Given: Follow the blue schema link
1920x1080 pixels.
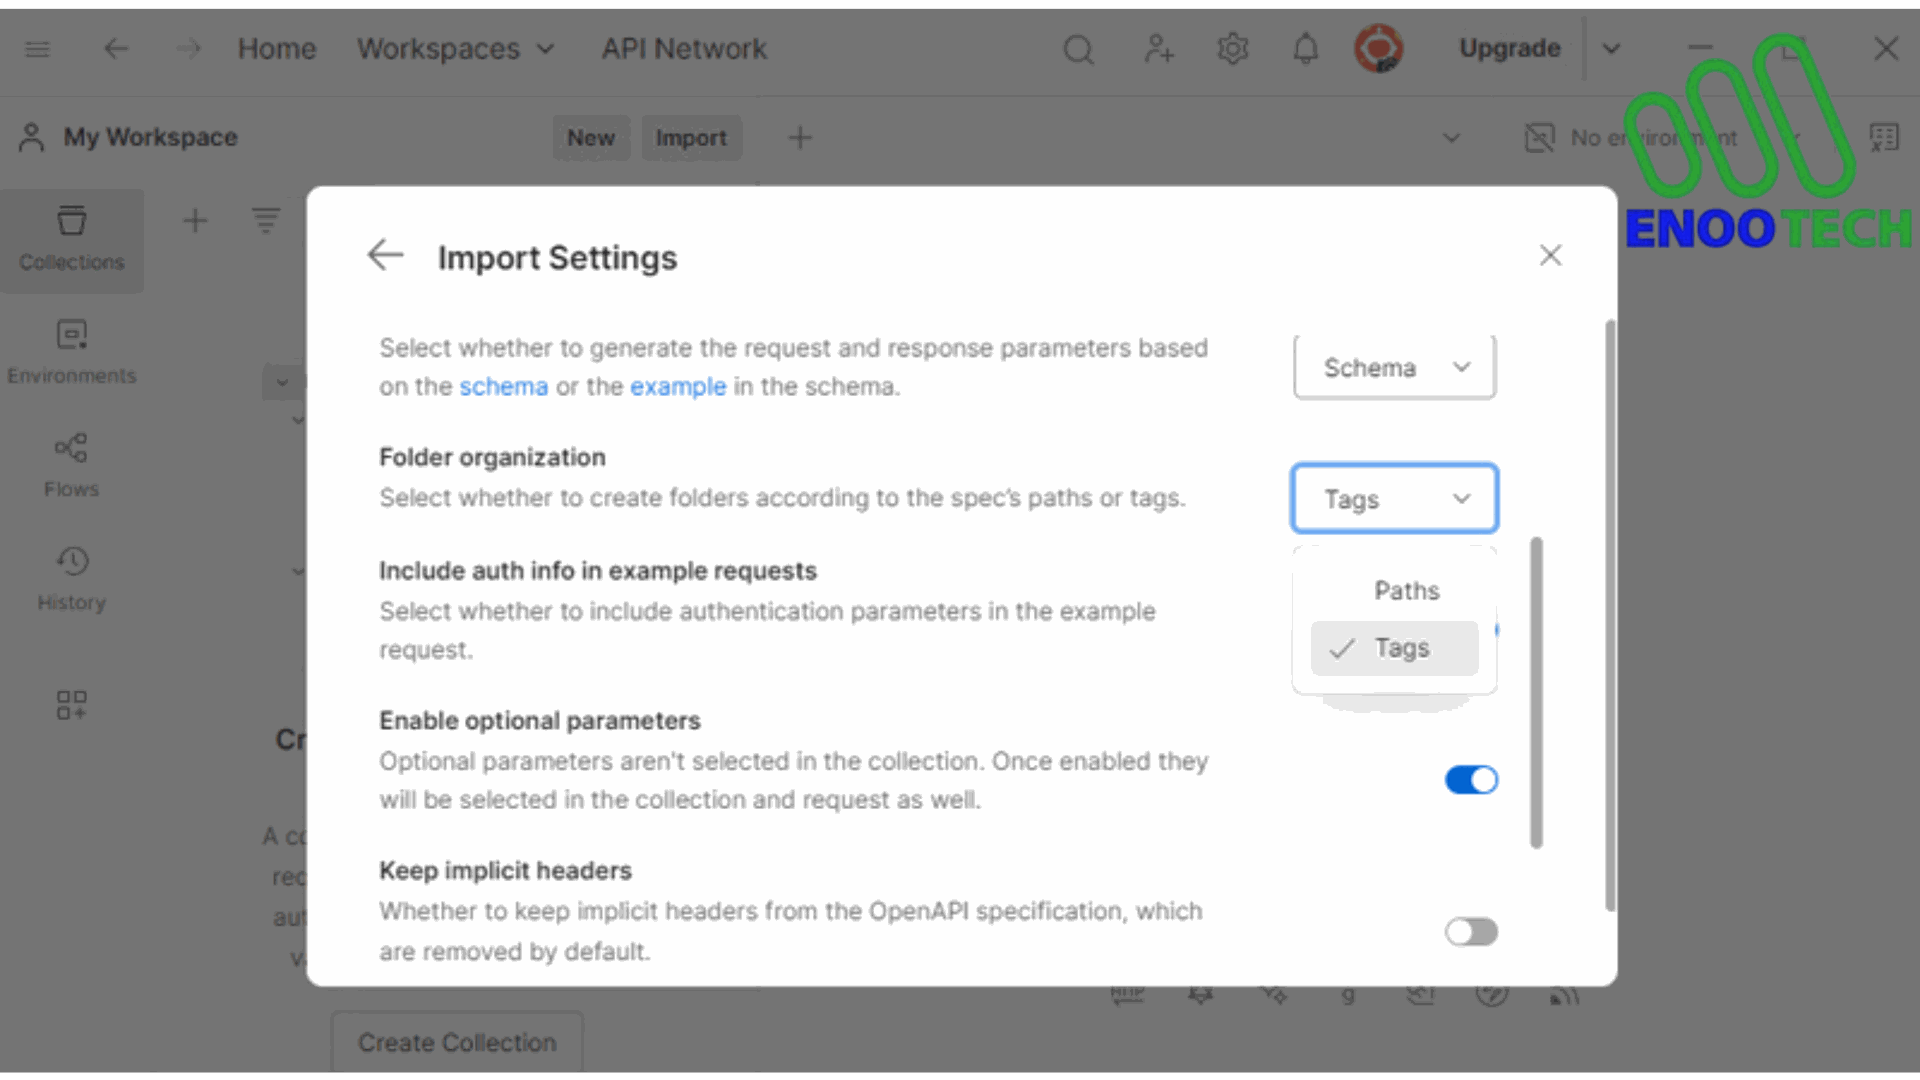Looking at the screenshot, I should click(x=503, y=387).
